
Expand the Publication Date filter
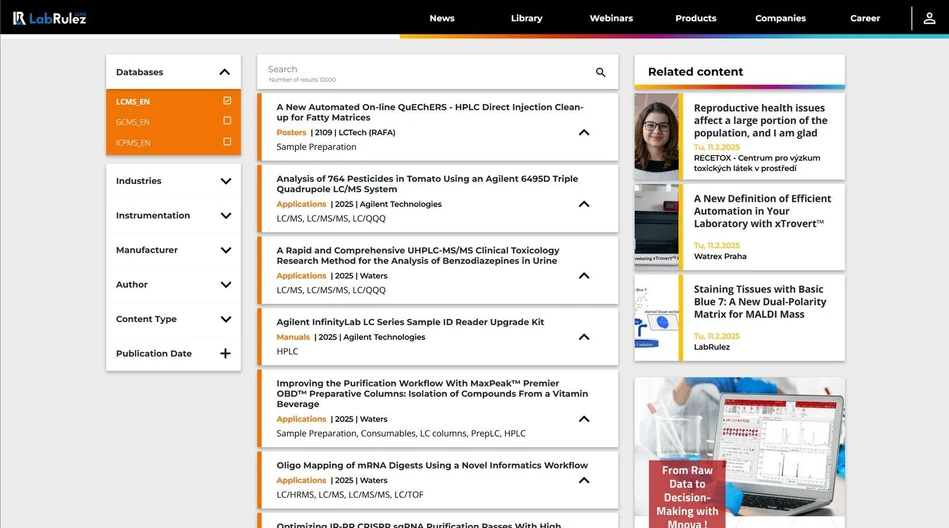225,354
